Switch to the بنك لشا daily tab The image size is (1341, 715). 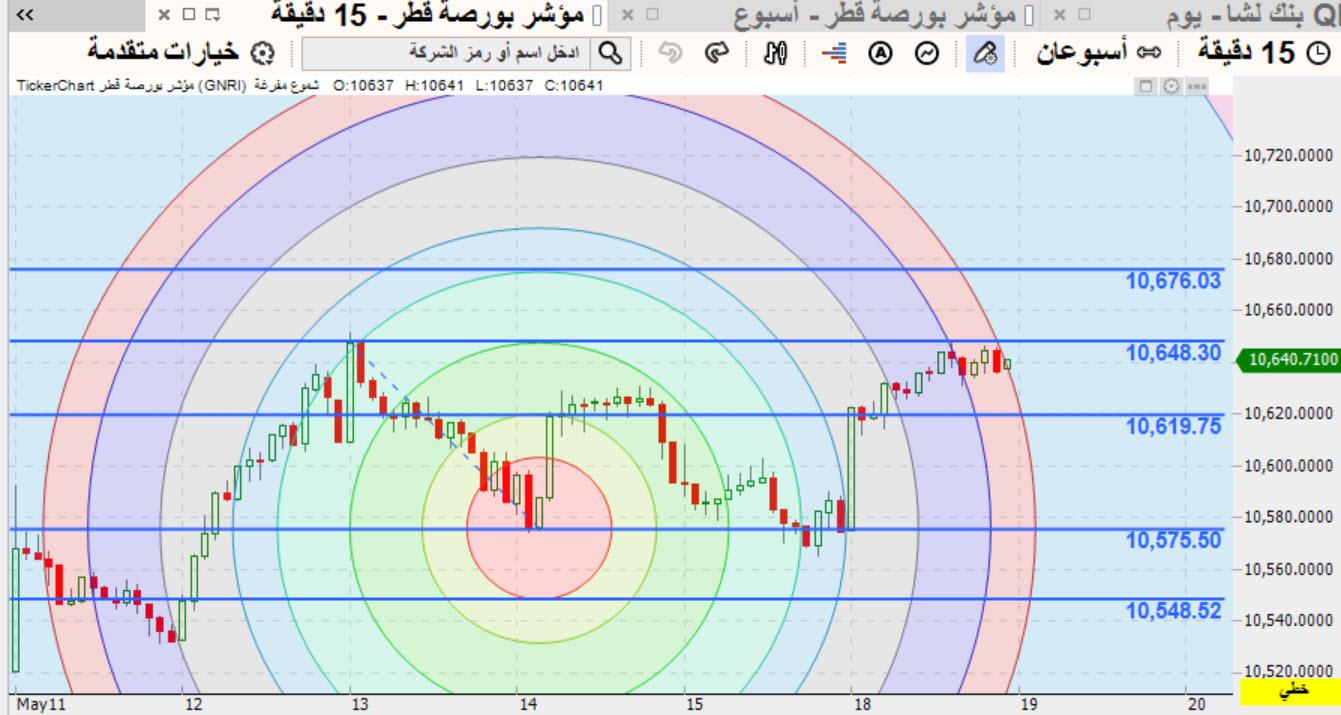coord(1253,16)
